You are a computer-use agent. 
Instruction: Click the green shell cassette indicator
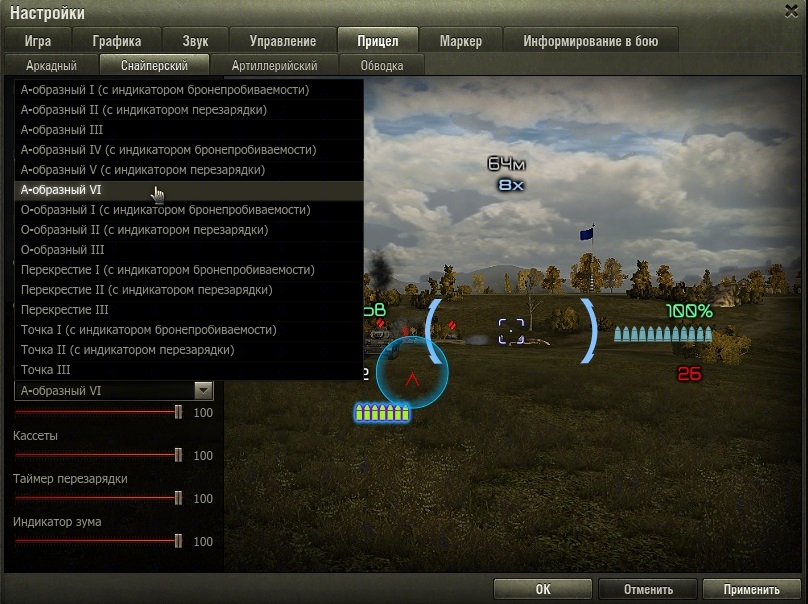point(382,413)
